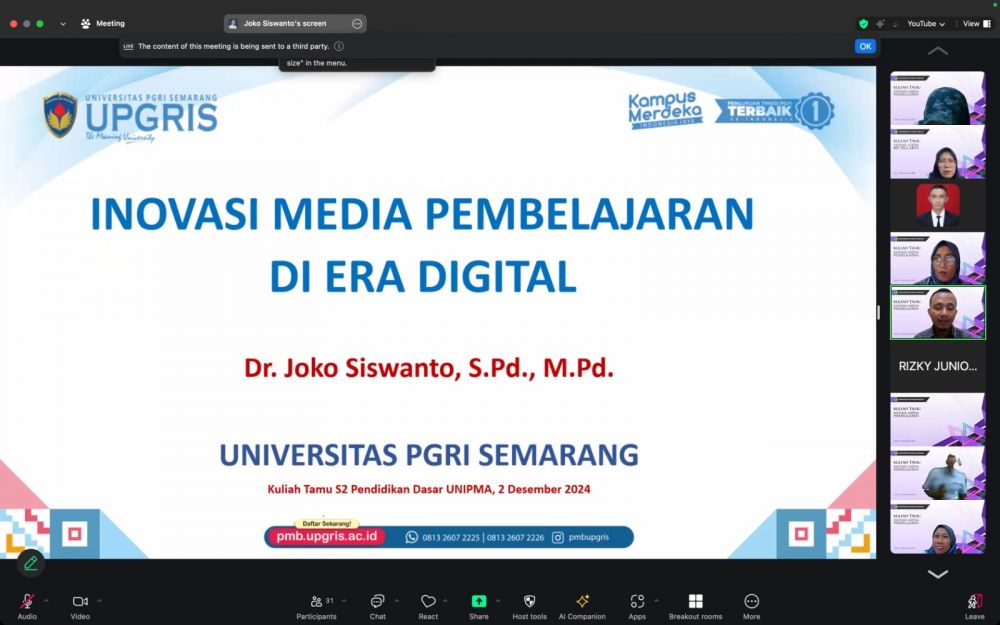Click OK on the third-party notice
The width and height of the screenshot is (1000, 625).
[865, 46]
